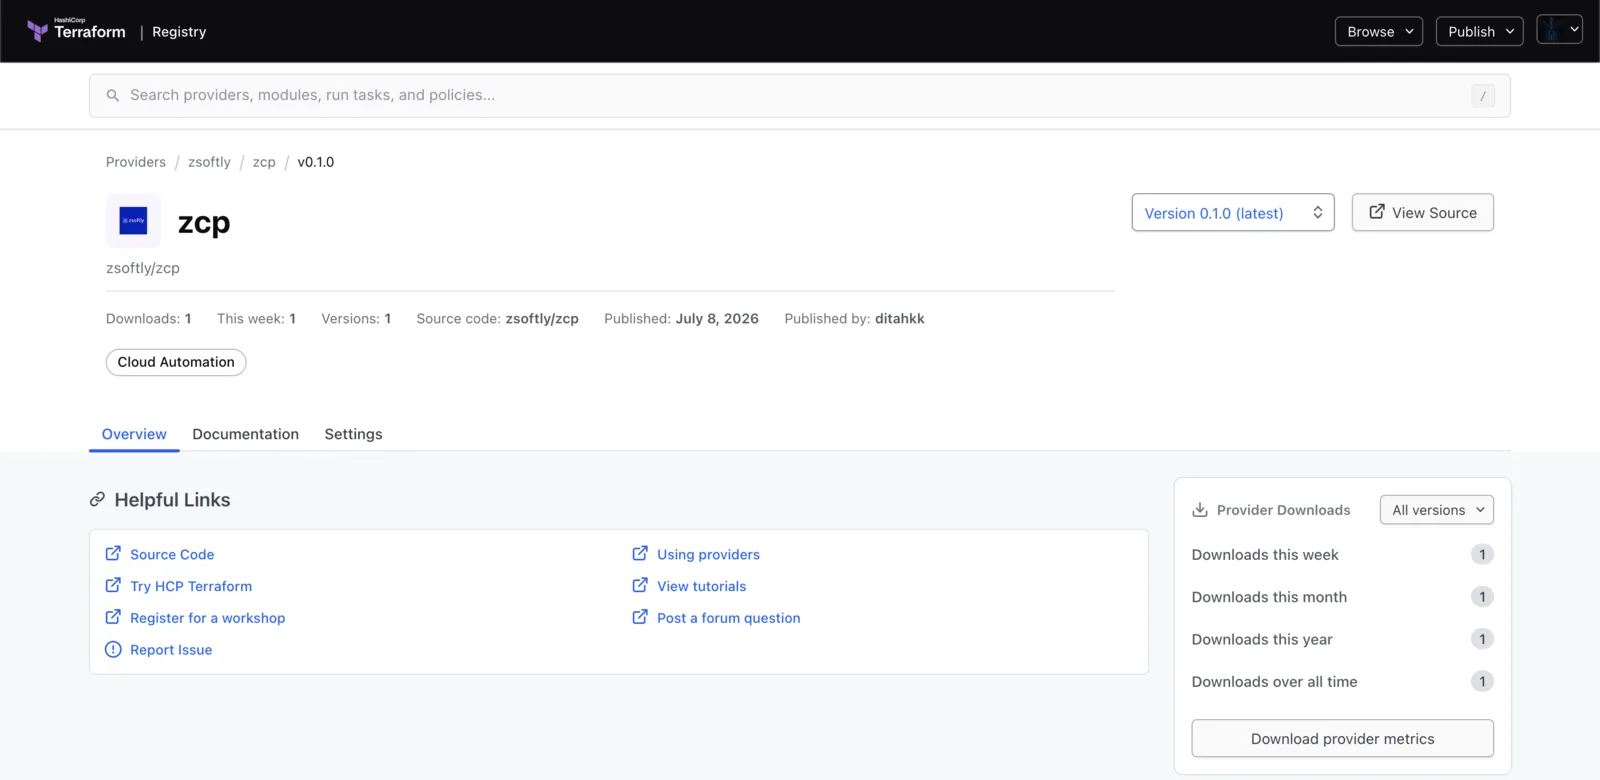Image resolution: width=1600 pixels, height=780 pixels.
Task: Click the Provider Downloads download icon
Action: point(1200,510)
